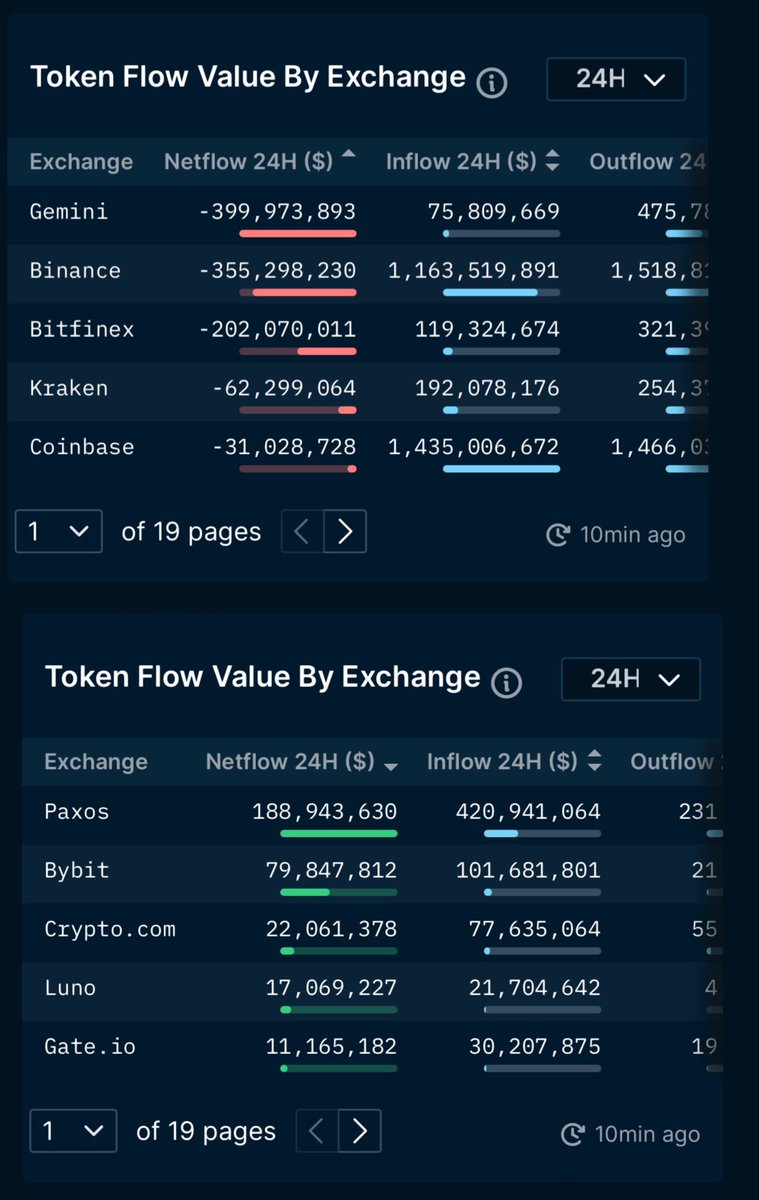The height and width of the screenshot is (1200, 759).
Task: Click Gemini inflow value 75,809,669
Action: click(x=494, y=211)
